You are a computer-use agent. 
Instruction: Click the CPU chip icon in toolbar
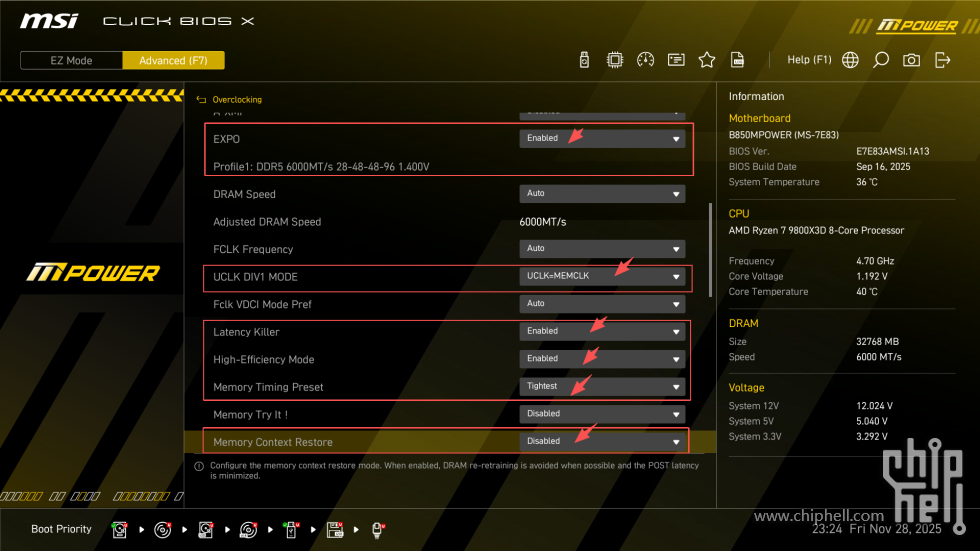615,60
